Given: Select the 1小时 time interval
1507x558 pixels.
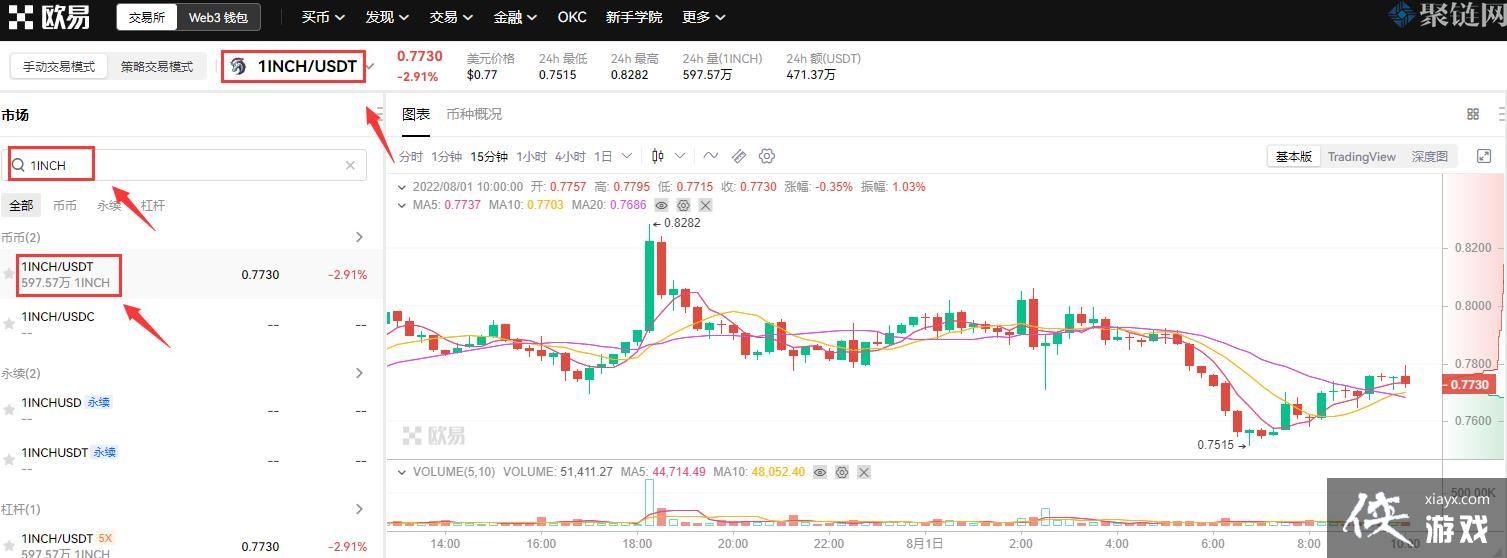Looking at the screenshot, I should pos(531,156).
